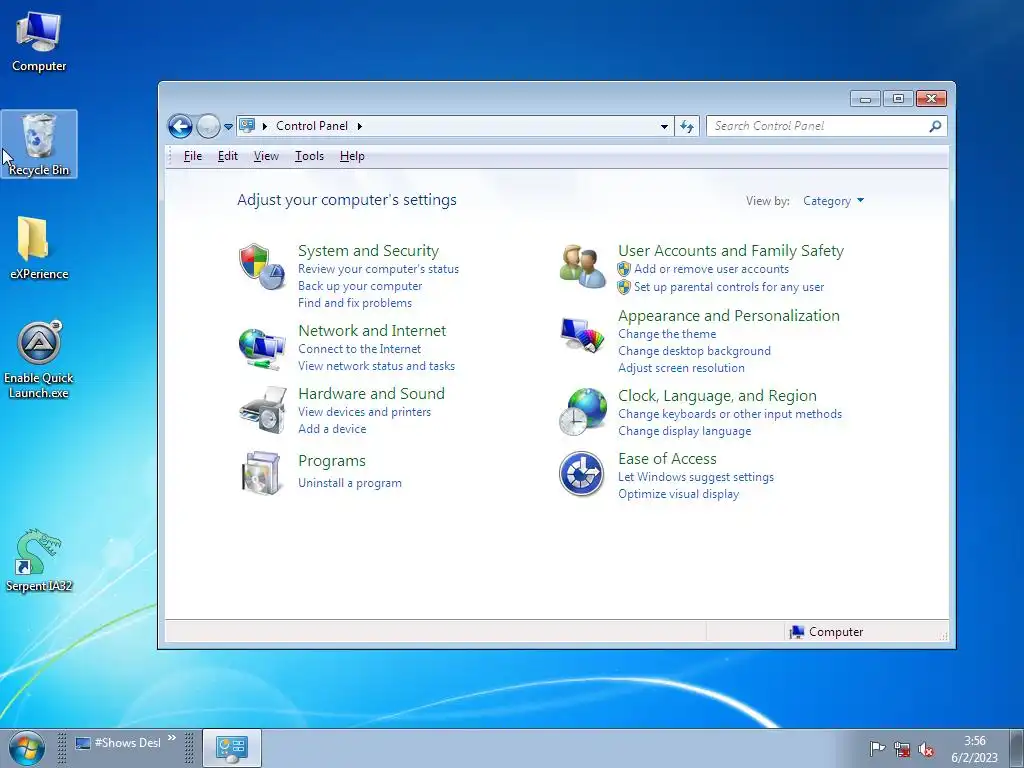Open Appearance and Personalization category

click(x=729, y=316)
